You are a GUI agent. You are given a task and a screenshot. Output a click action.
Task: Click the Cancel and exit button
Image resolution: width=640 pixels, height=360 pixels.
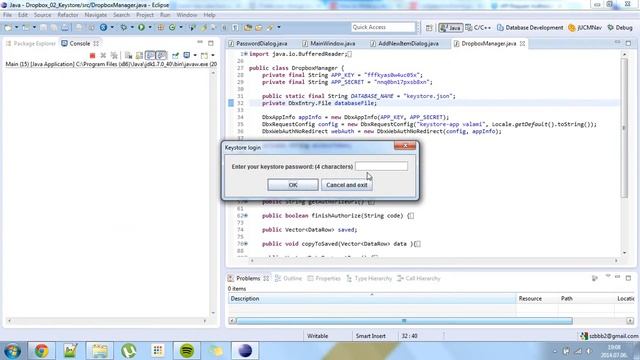347,185
